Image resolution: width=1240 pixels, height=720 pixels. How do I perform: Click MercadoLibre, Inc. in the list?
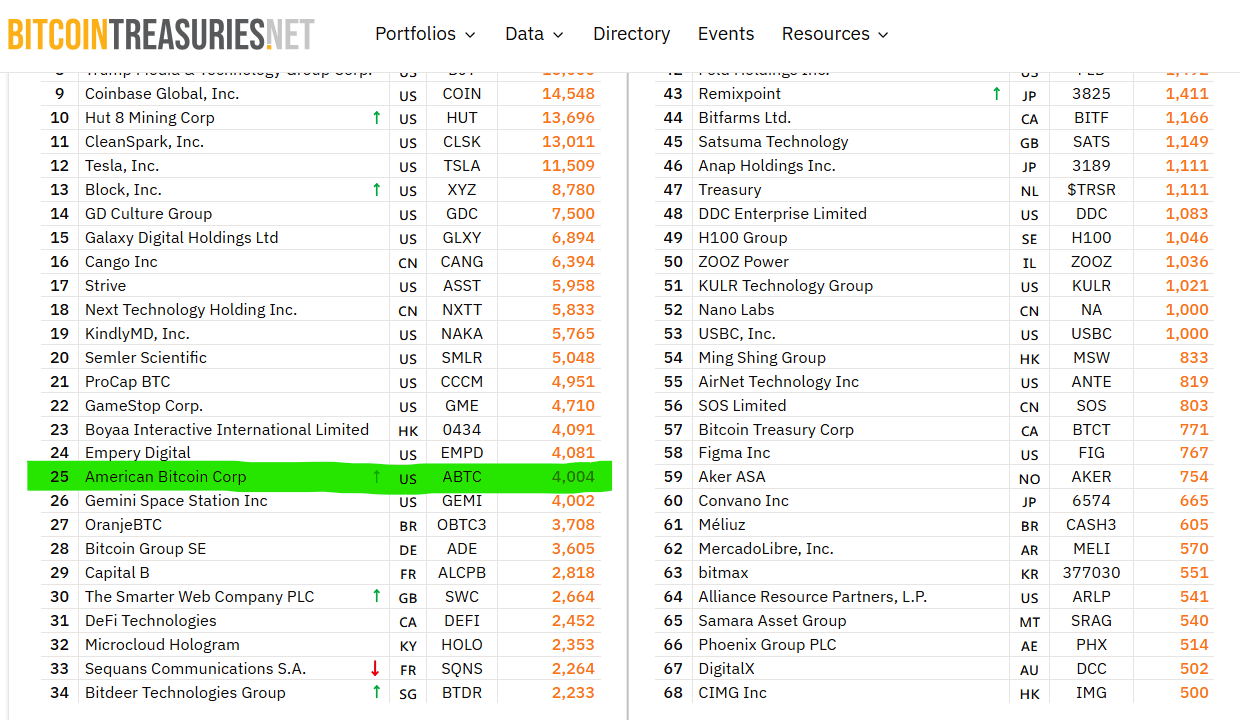click(766, 549)
